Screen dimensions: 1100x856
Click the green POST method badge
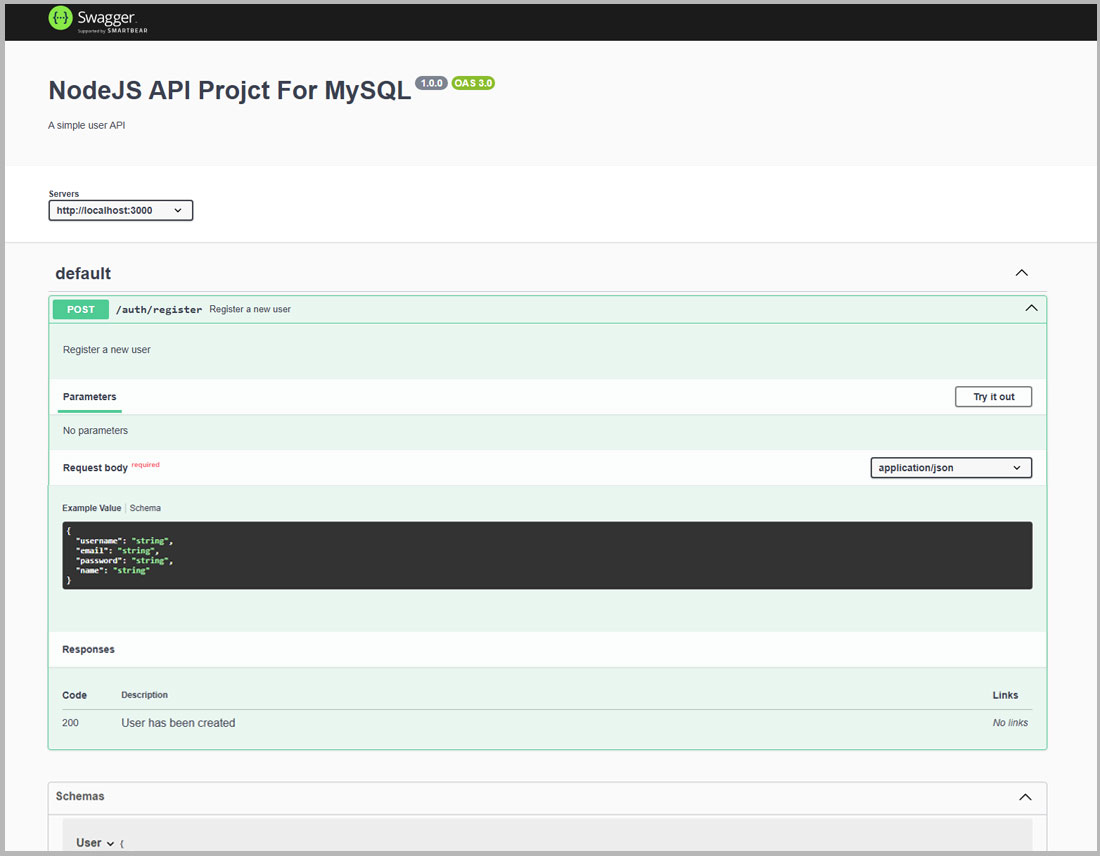click(x=81, y=310)
